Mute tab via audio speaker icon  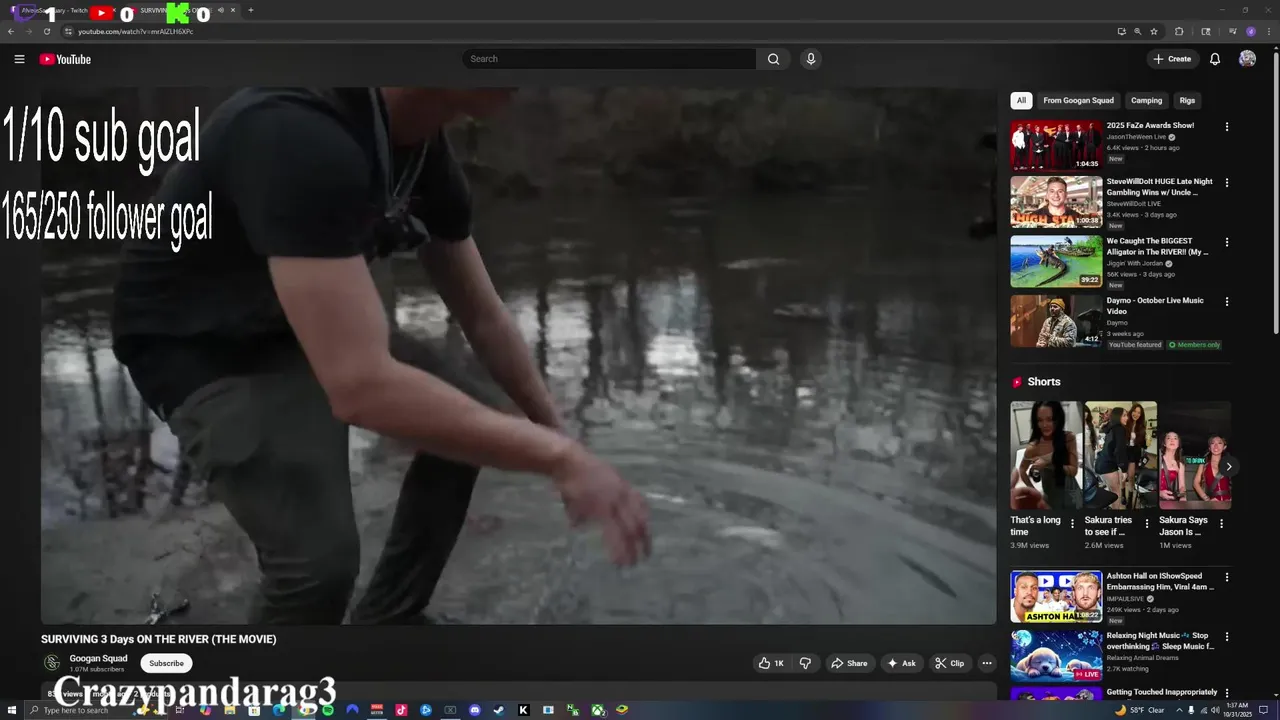(221, 10)
